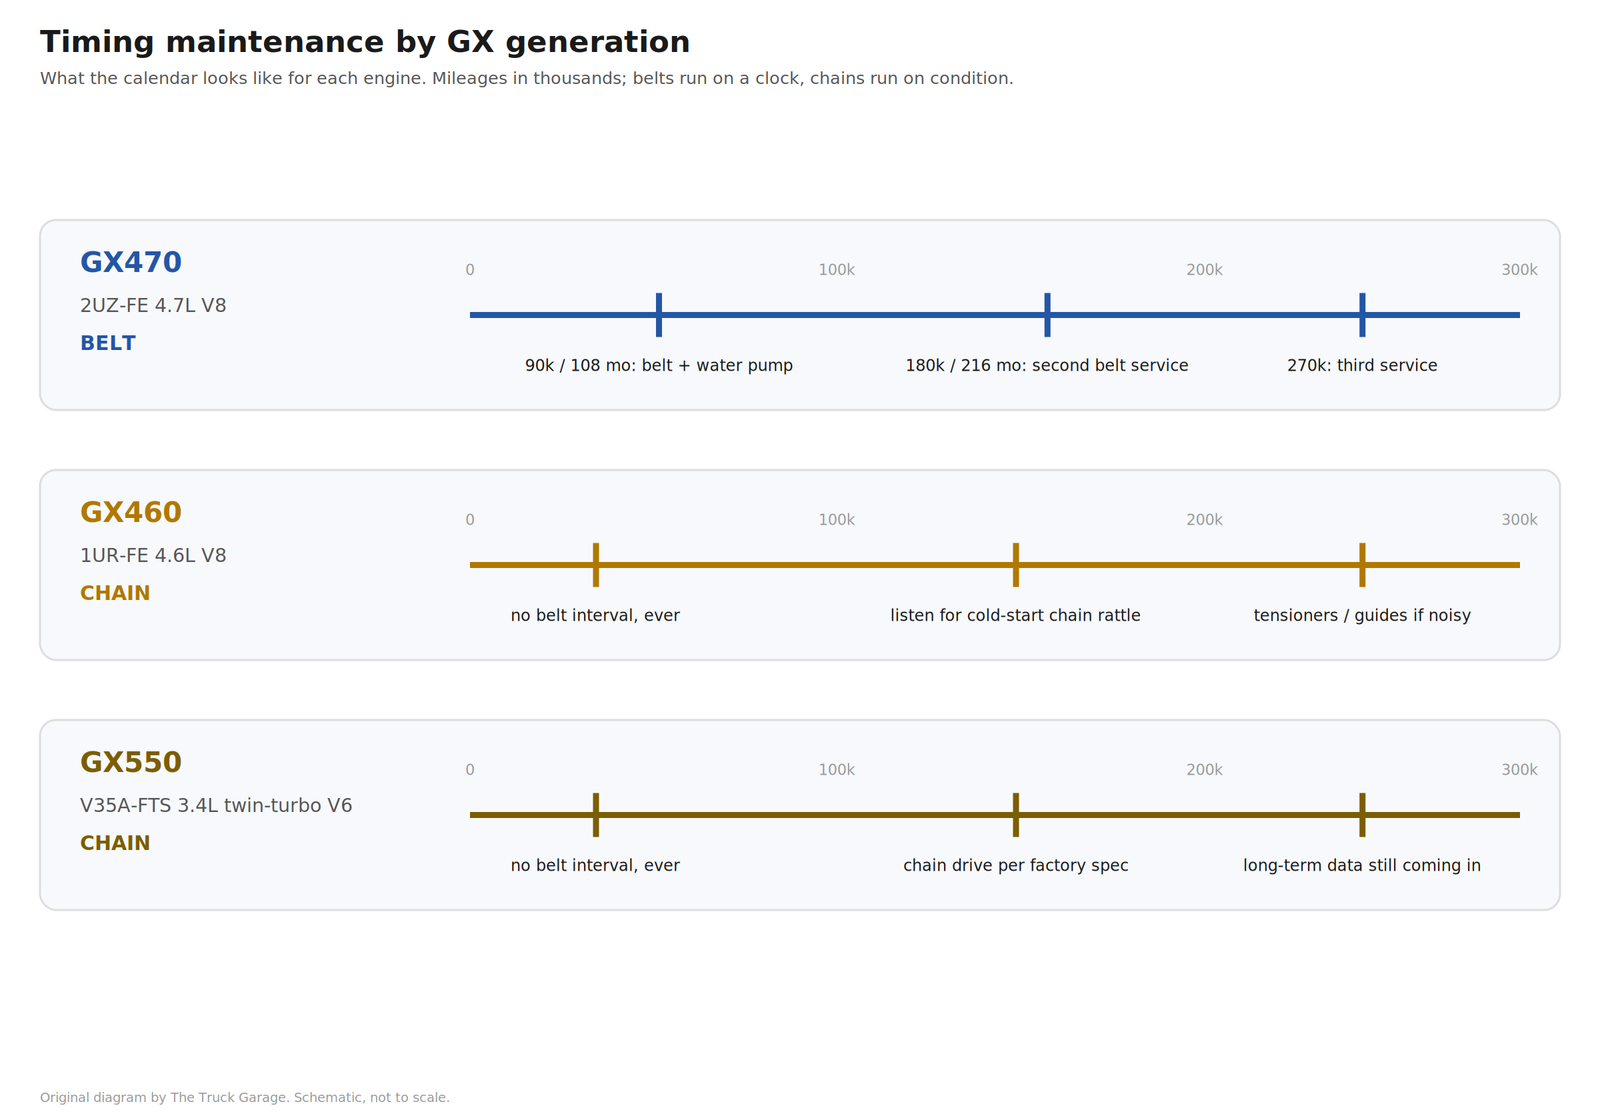Screen dimensions: 1600x1120
Task: Click the 200k axis label in GX470 card
Action: point(1205,270)
